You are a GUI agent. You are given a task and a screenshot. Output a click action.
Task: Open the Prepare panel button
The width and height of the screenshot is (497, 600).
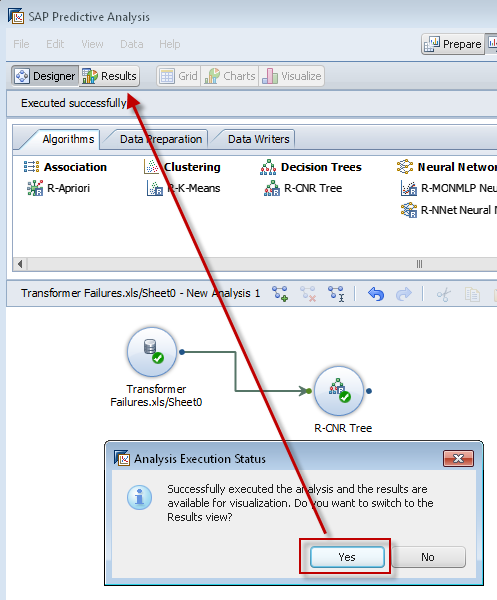(453, 44)
